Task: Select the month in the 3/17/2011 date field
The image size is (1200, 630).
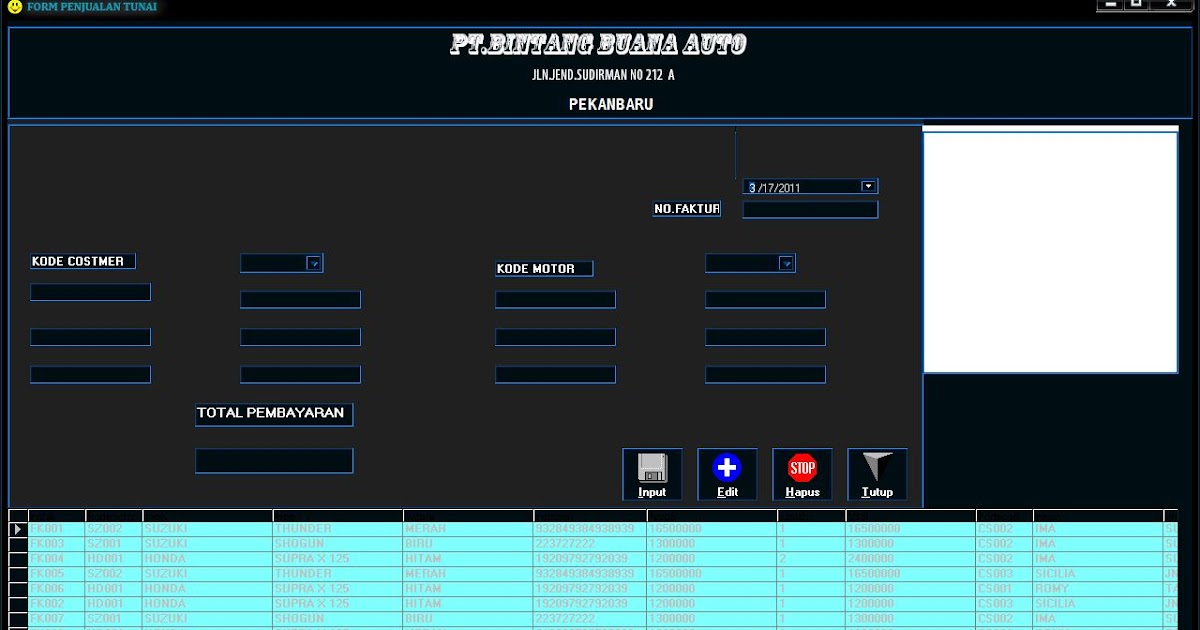Action: (x=752, y=187)
